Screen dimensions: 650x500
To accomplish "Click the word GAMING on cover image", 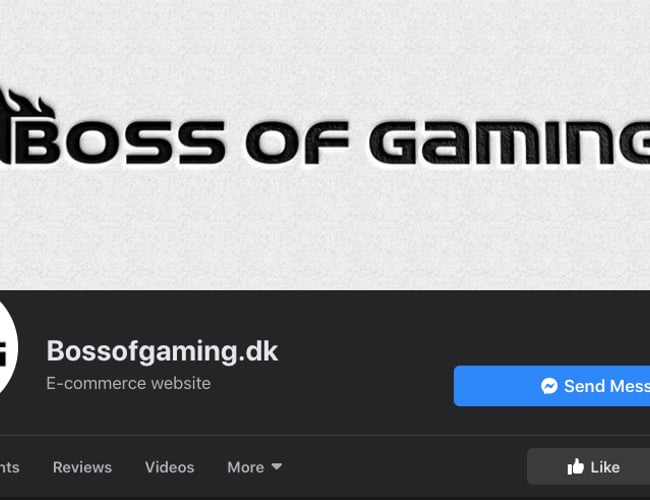I will click(x=509, y=142).
